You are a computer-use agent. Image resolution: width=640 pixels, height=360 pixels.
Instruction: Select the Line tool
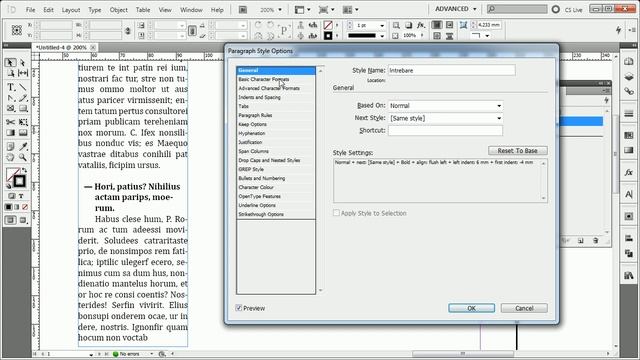pyautogui.click(x=23, y=87)
